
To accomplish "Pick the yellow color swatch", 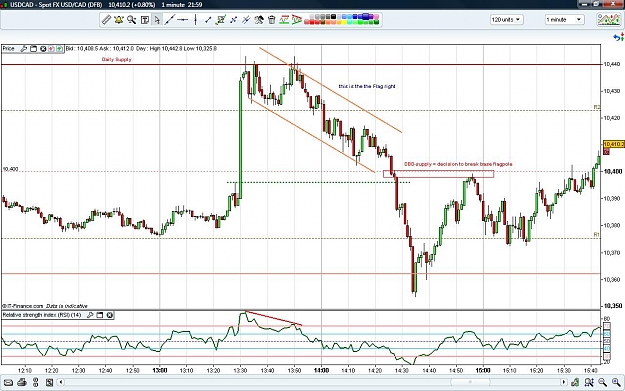I will tap(344, 22).
